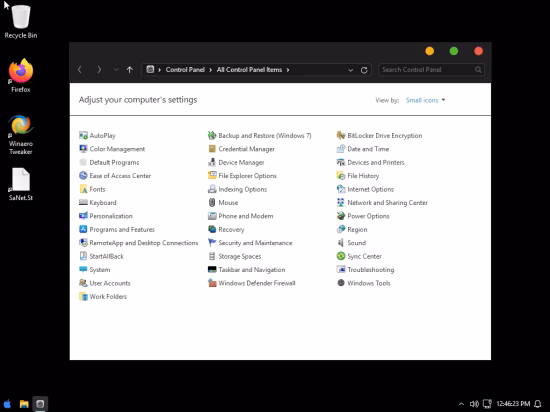Click the Keyboard icon

[83, 203]
